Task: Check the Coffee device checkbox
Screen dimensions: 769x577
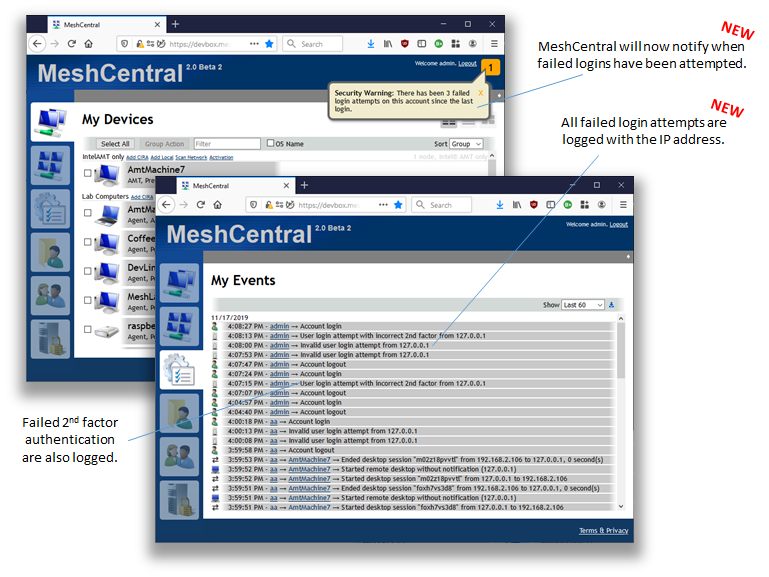Action: pyautogui.click(x=87, y=242)
